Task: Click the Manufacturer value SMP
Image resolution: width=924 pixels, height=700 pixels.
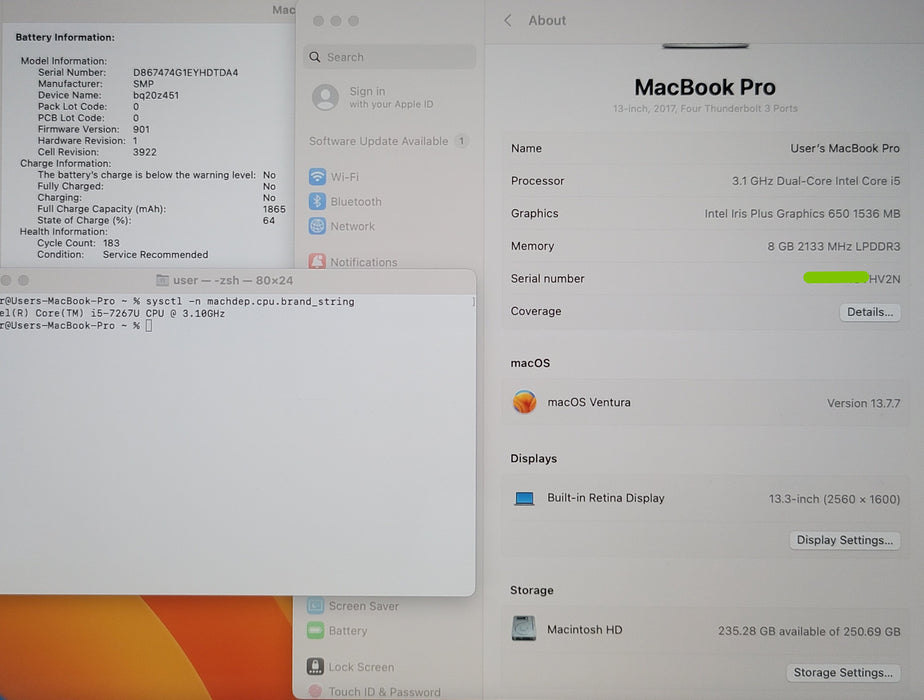Action: coord(143,84)
